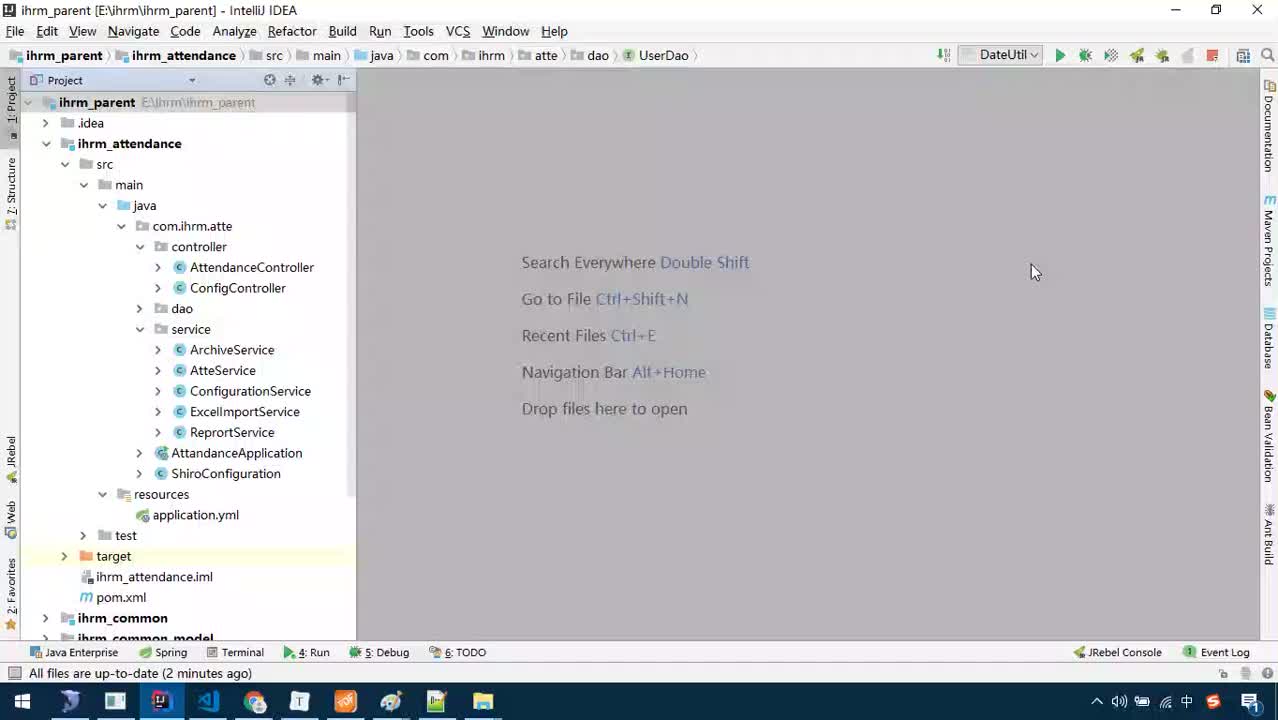This screenshot has width=1278, height=720.
Task: Start debugging with the green bug icon
Action: click(x=1085, y=56)
